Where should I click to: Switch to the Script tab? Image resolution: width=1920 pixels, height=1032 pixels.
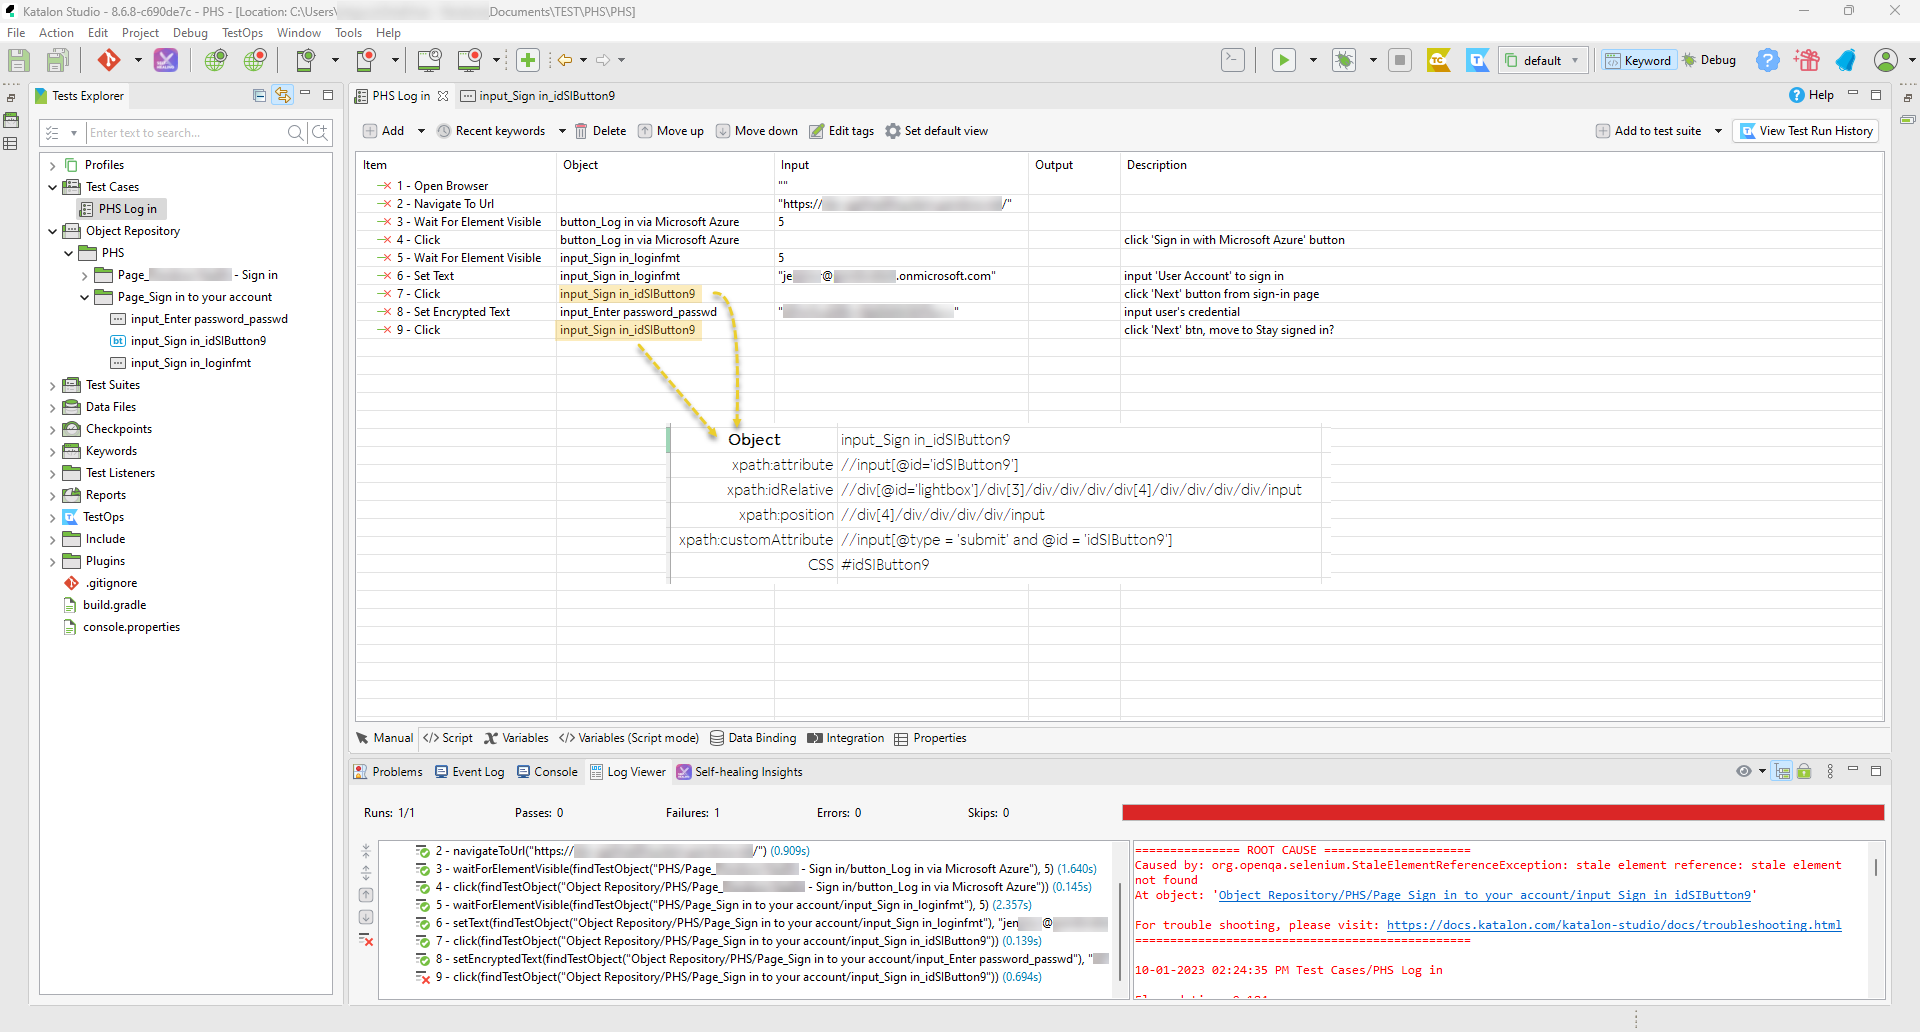(x=448, y=738)
